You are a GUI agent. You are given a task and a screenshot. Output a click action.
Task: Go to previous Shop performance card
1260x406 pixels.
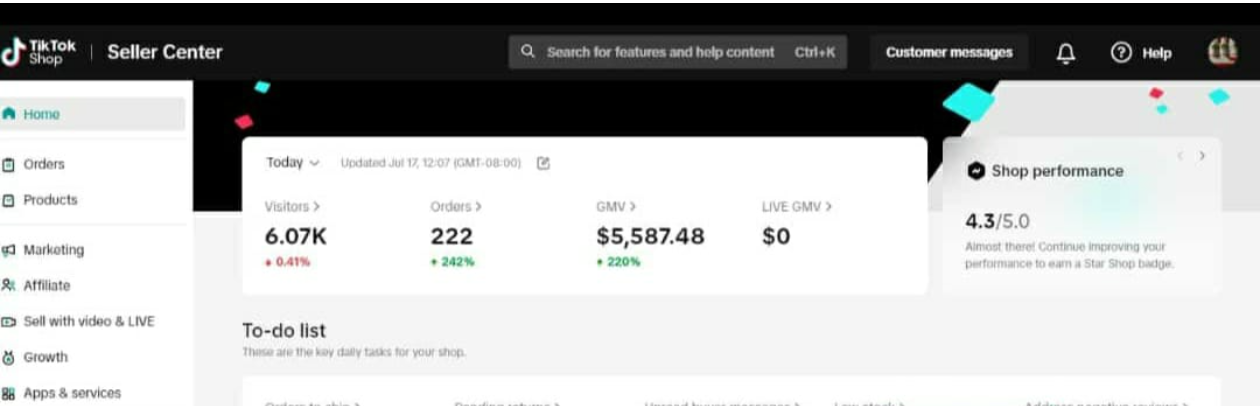point(1180,156)
